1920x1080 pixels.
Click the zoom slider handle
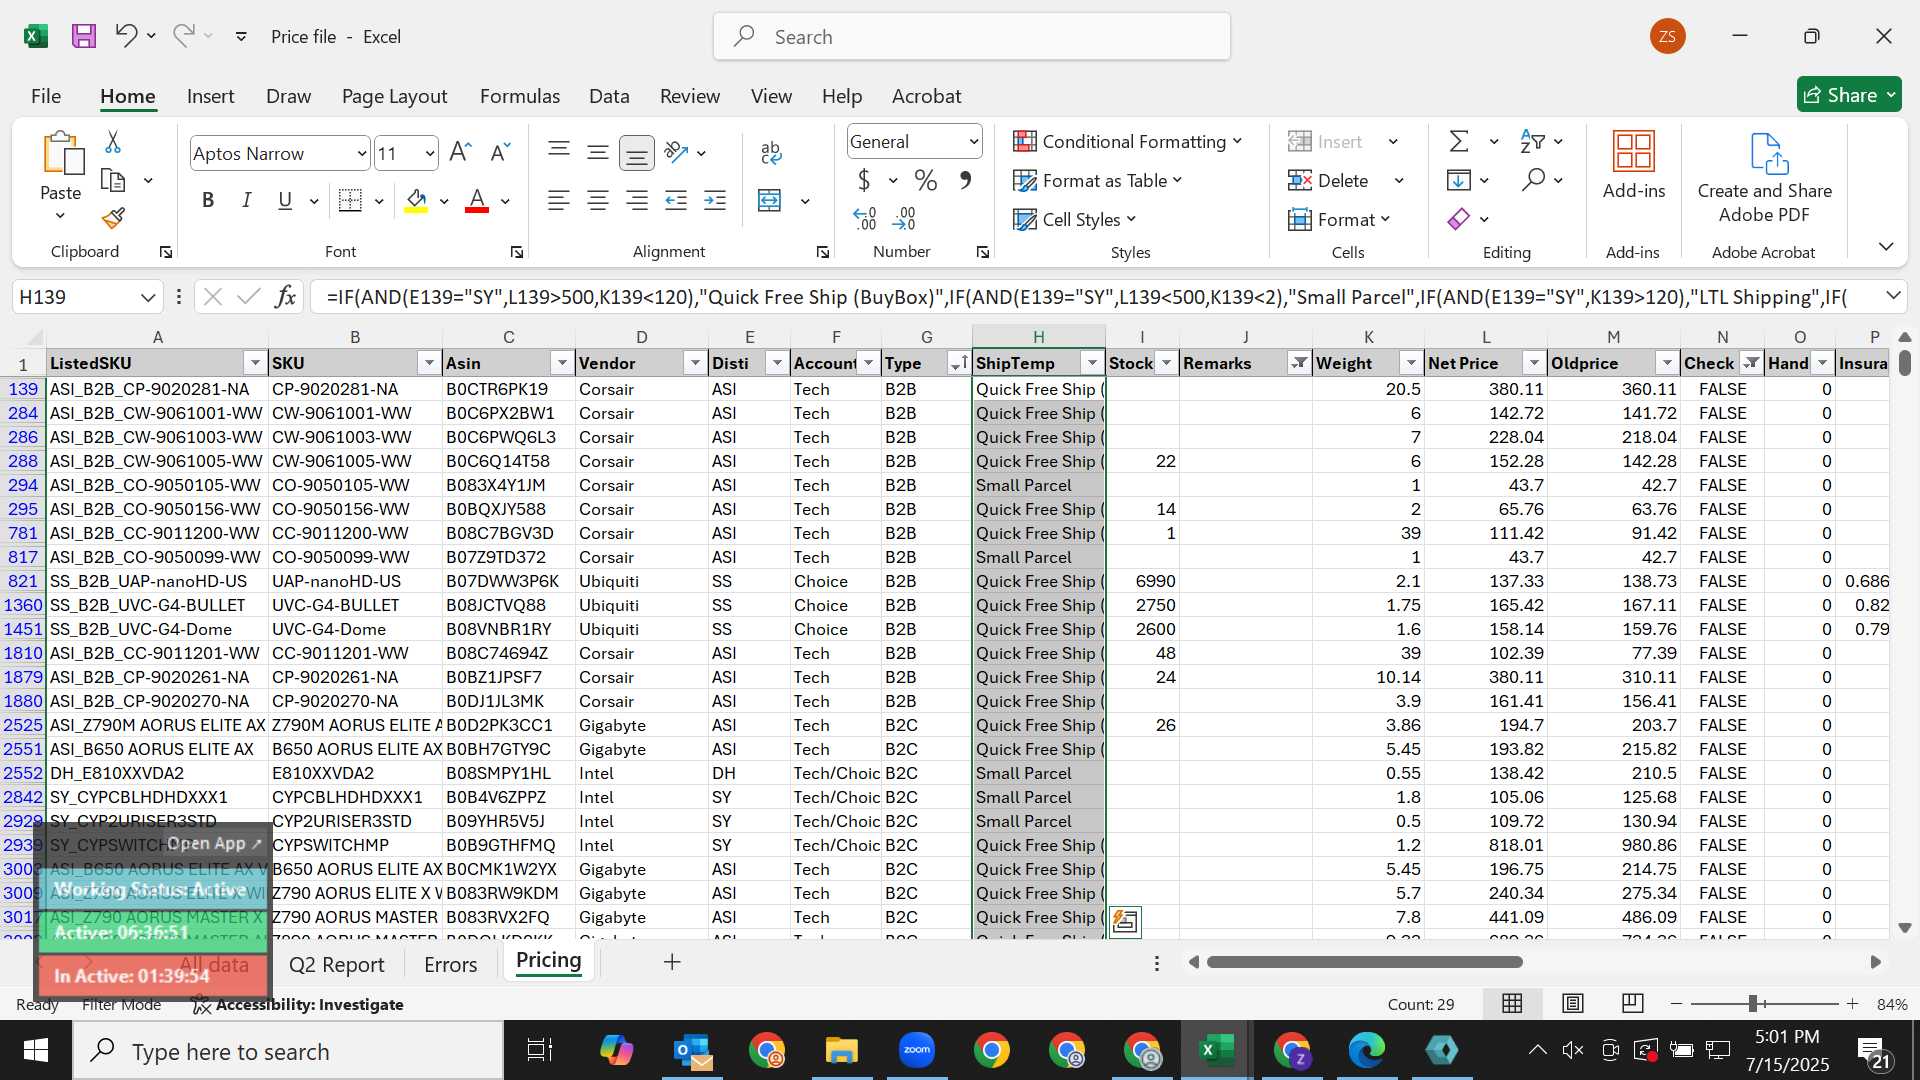coord(1753,1004)
